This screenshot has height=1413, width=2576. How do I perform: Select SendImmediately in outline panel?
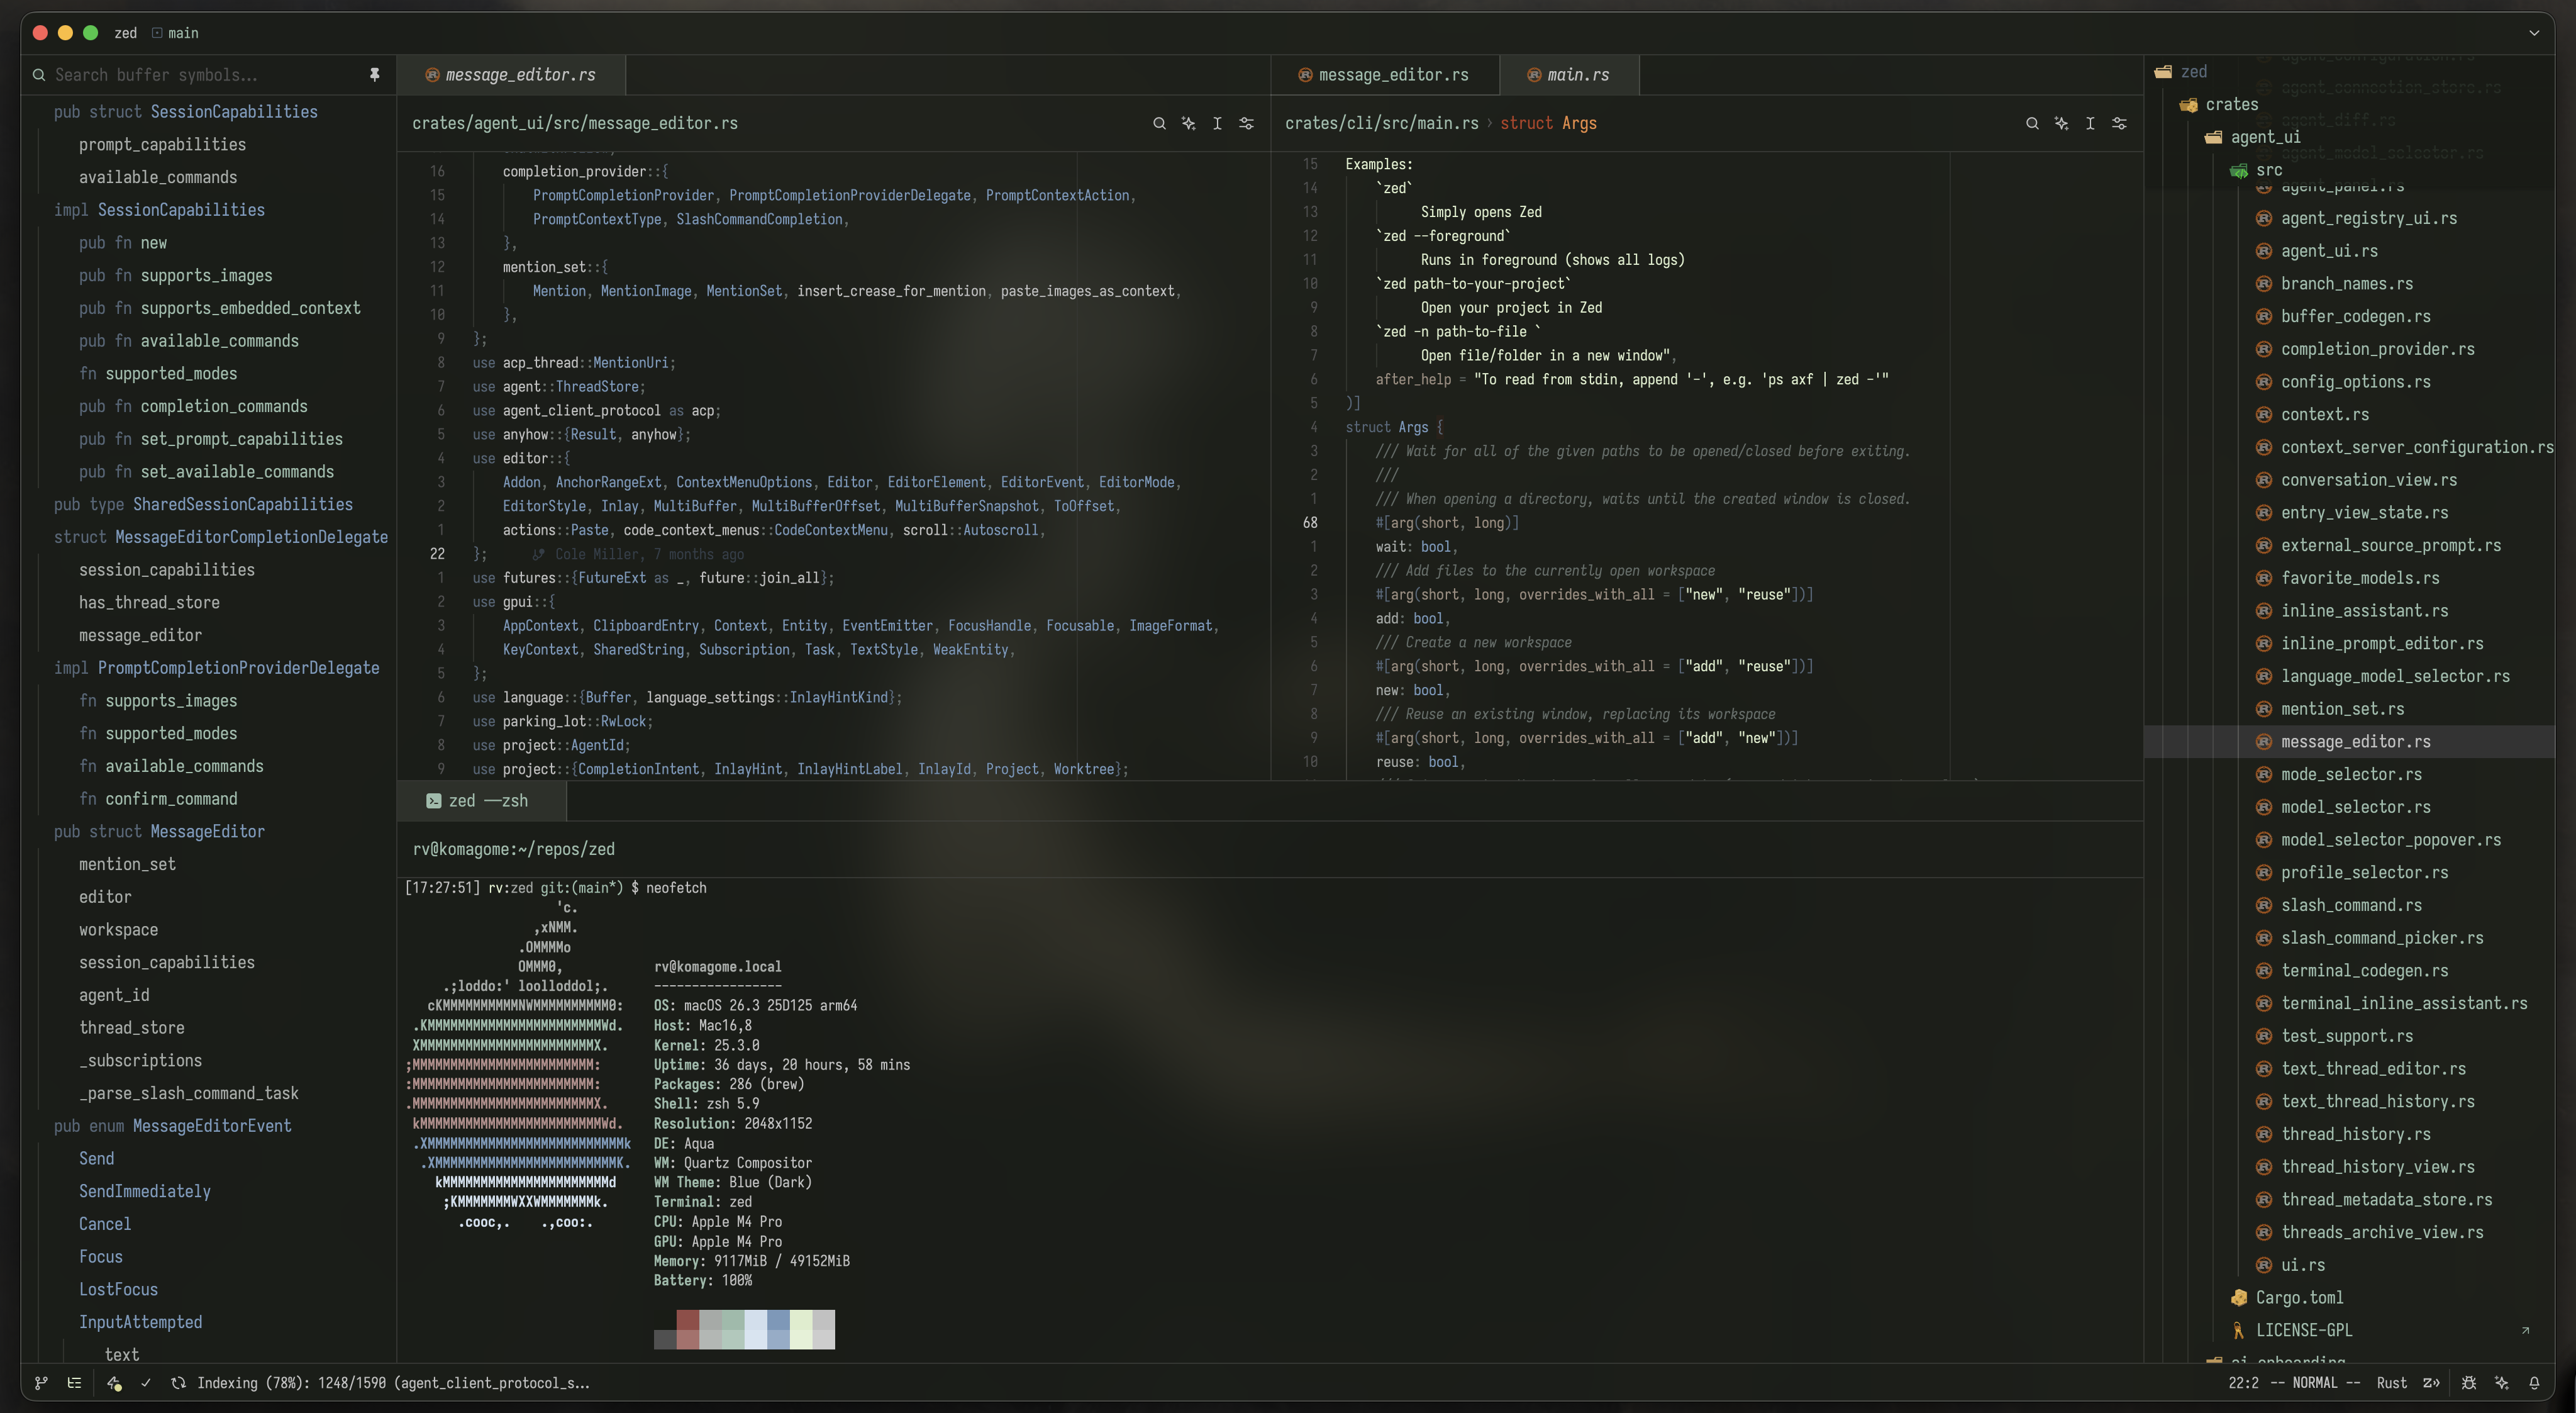[x=145, y=1191]
